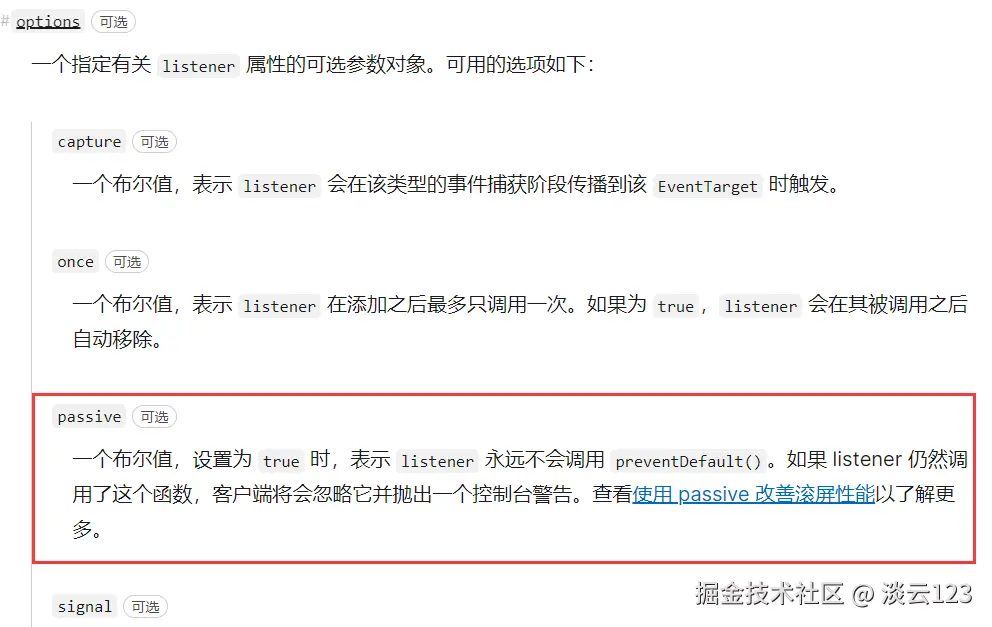The width and height of the screenshot is (992, 627).
Task: Click the true code in passive description
Action: click(x=281, y=461)
